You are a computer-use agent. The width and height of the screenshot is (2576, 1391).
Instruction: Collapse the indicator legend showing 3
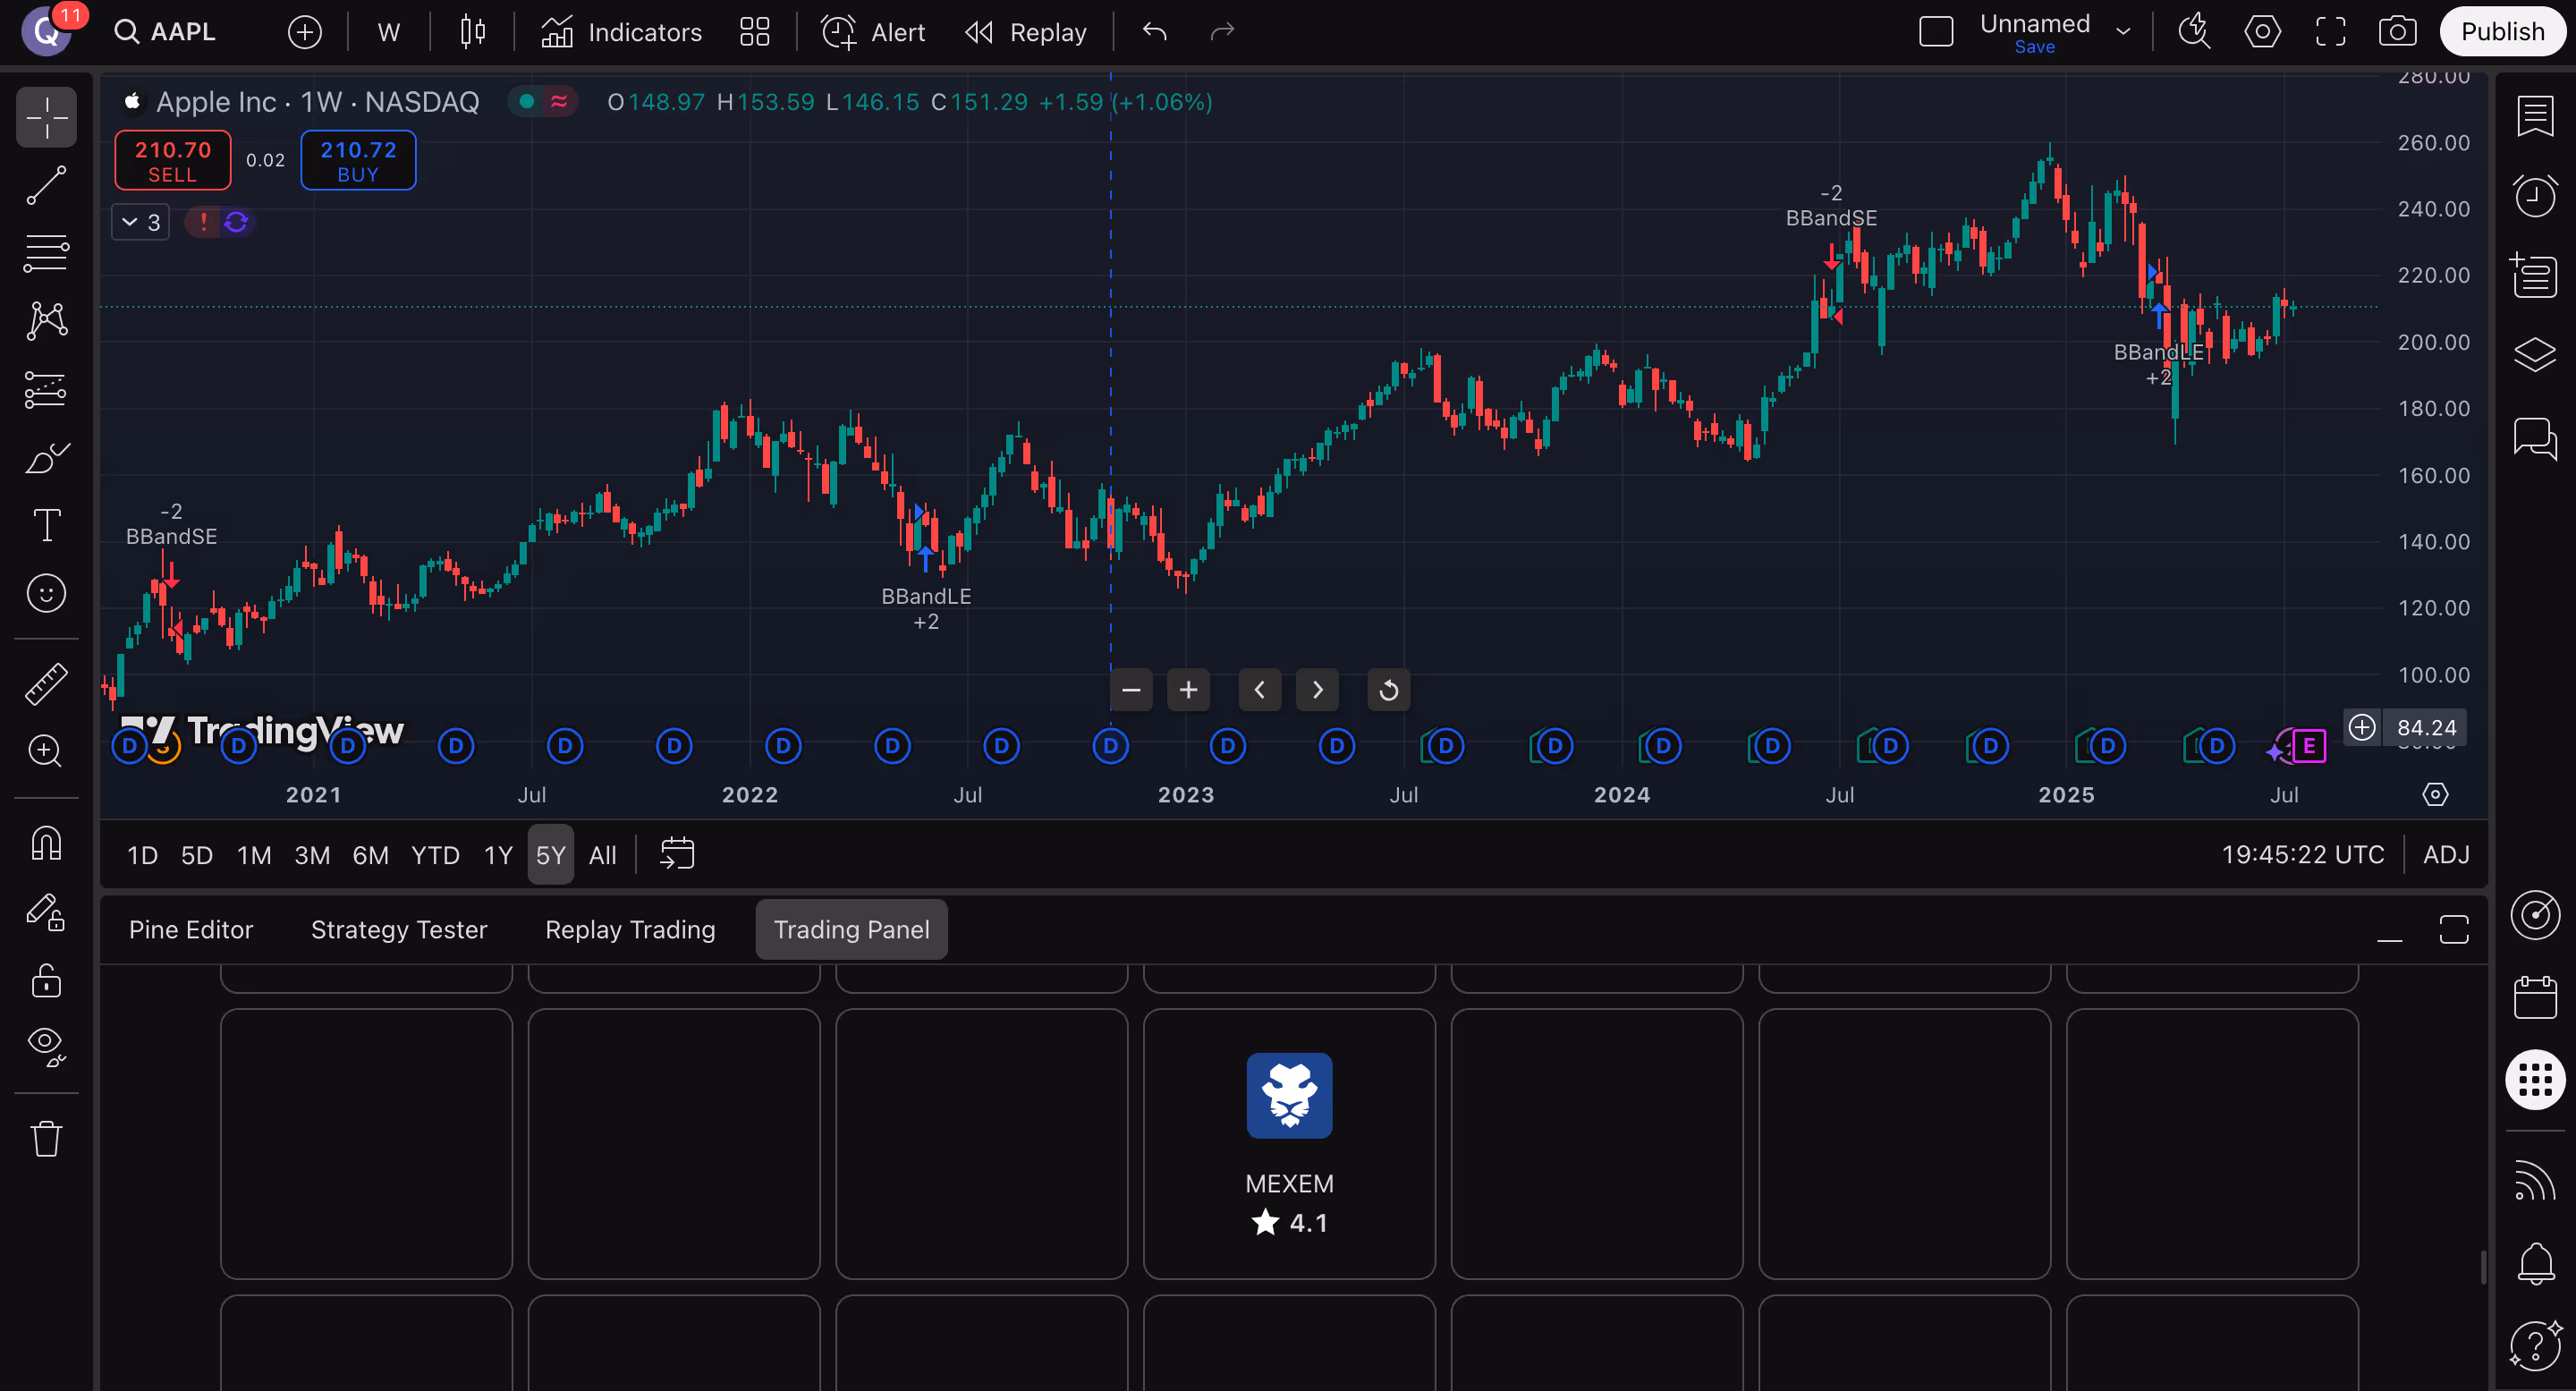coord(140,222)
